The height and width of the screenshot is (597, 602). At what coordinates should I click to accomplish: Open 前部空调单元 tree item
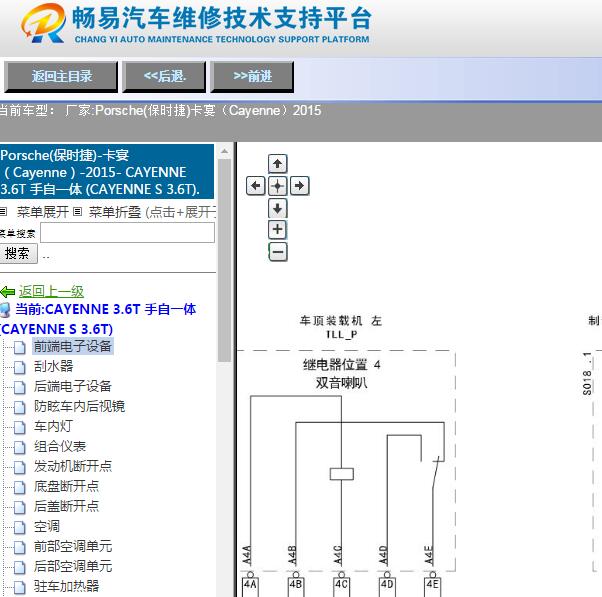pos(73,546)
